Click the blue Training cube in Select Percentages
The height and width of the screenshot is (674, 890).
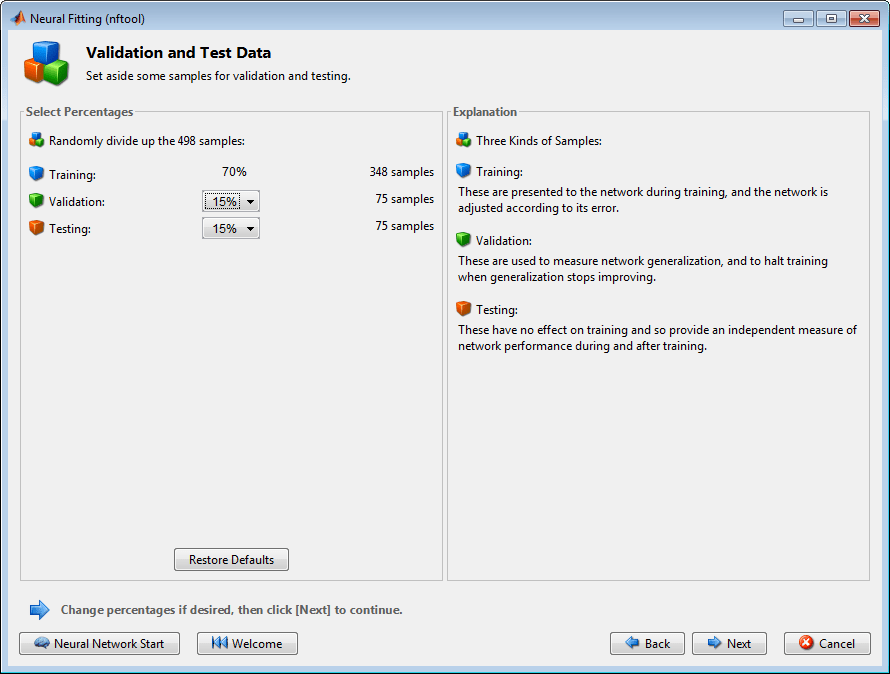(x=37, y=174)
